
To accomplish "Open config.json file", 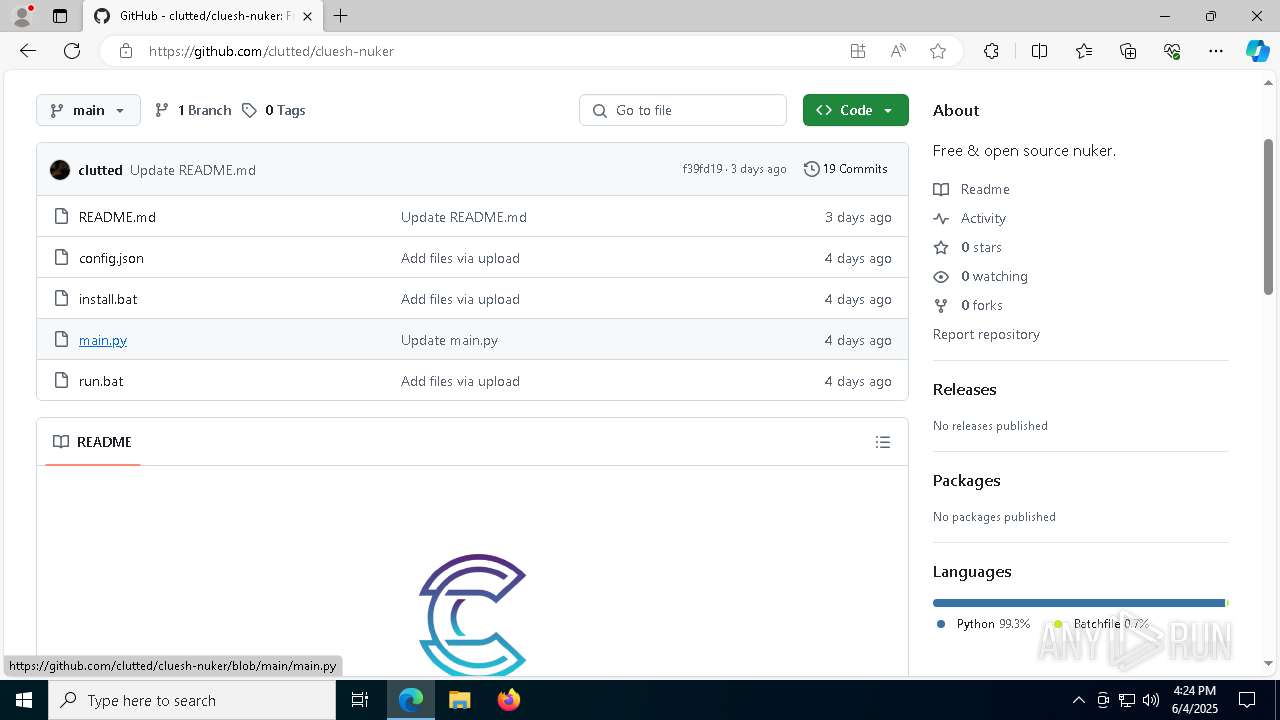I will click(111, 258).
